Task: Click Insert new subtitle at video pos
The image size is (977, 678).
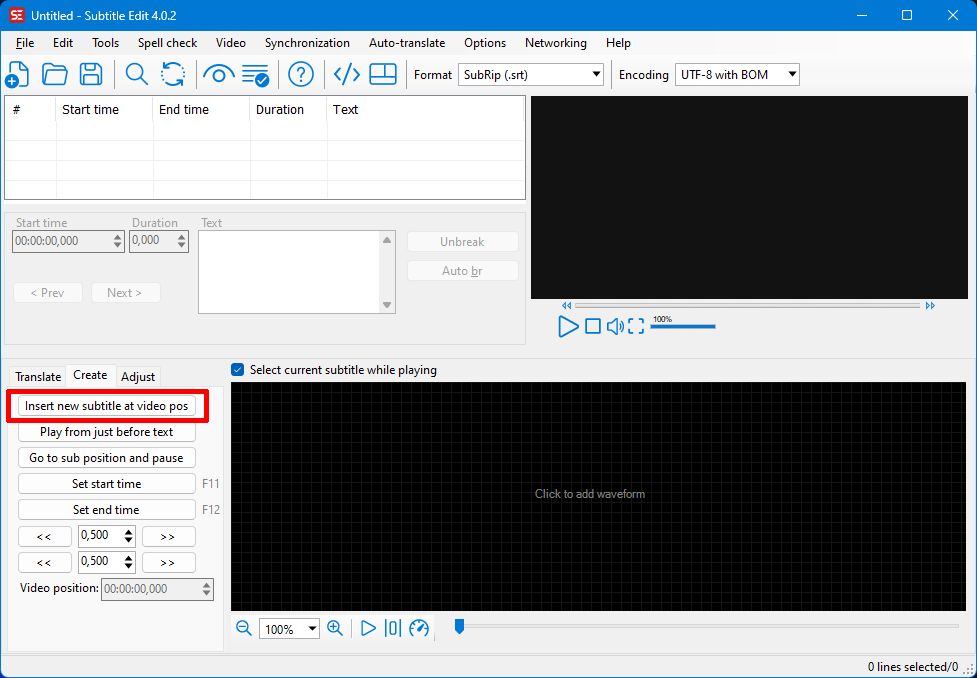Action: 106,406
